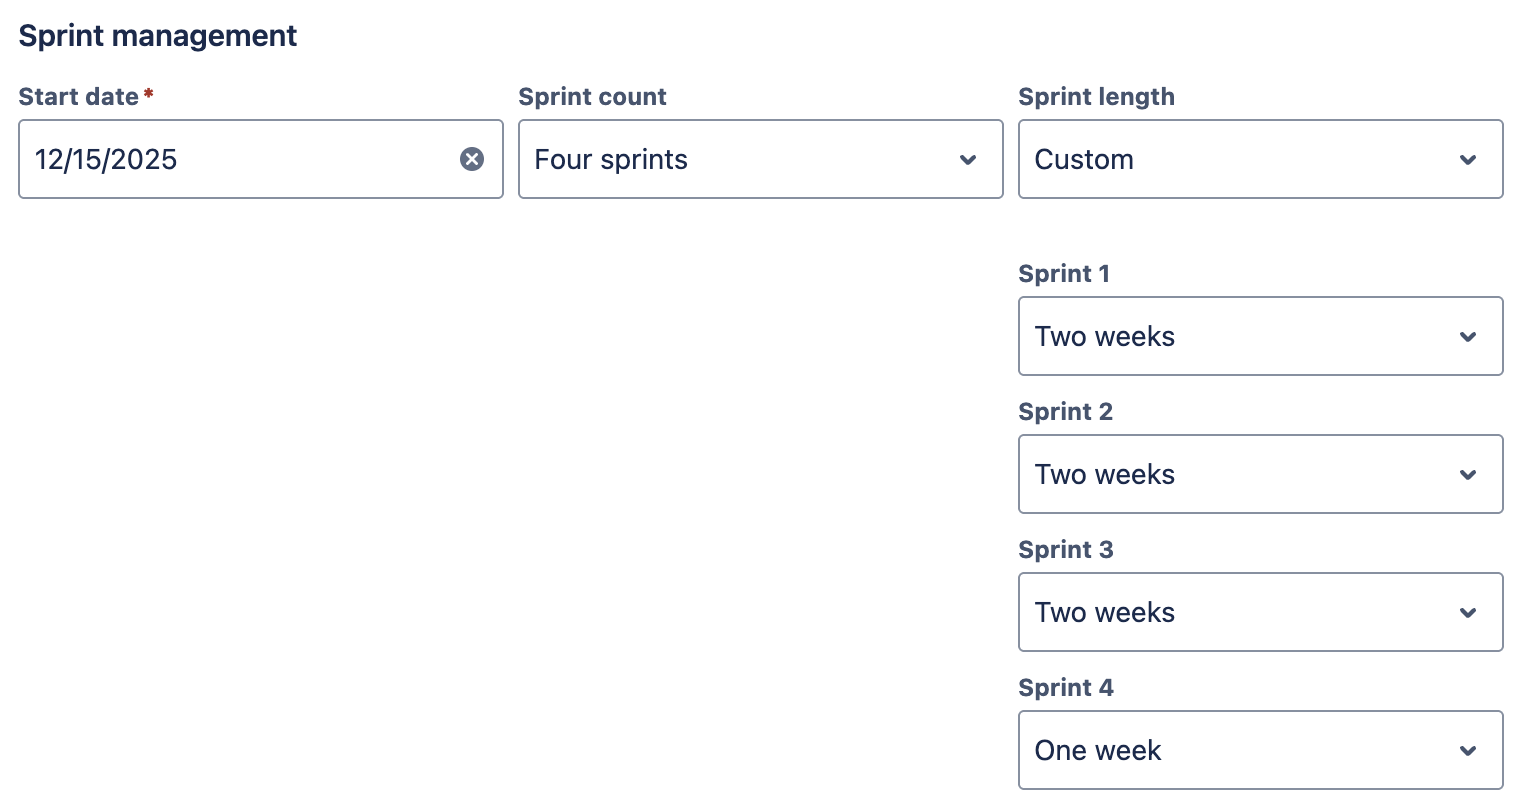Click the Start date input field
Image resolution: width=1532 pixels, height=812 pixels.
tap(240, 159)
